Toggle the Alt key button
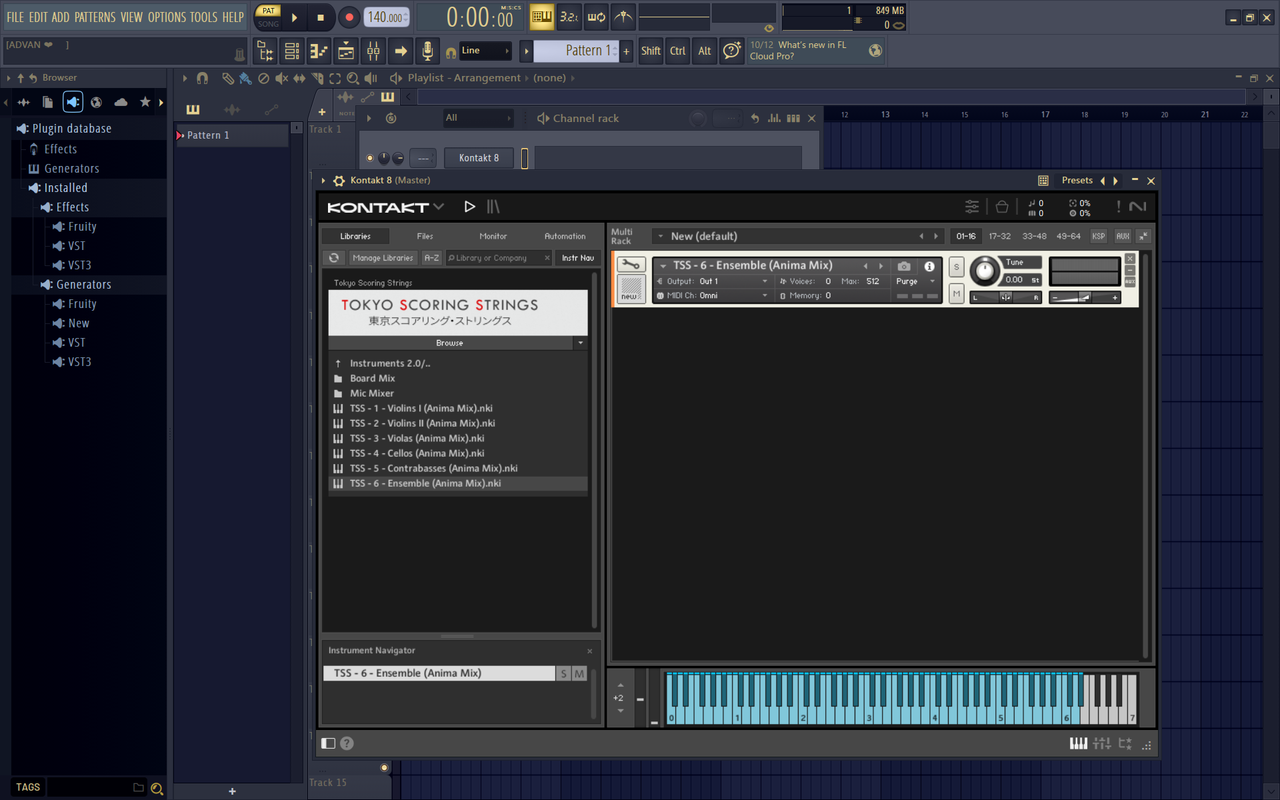This screenshot has width=1280, height=800. pos(705,51)
